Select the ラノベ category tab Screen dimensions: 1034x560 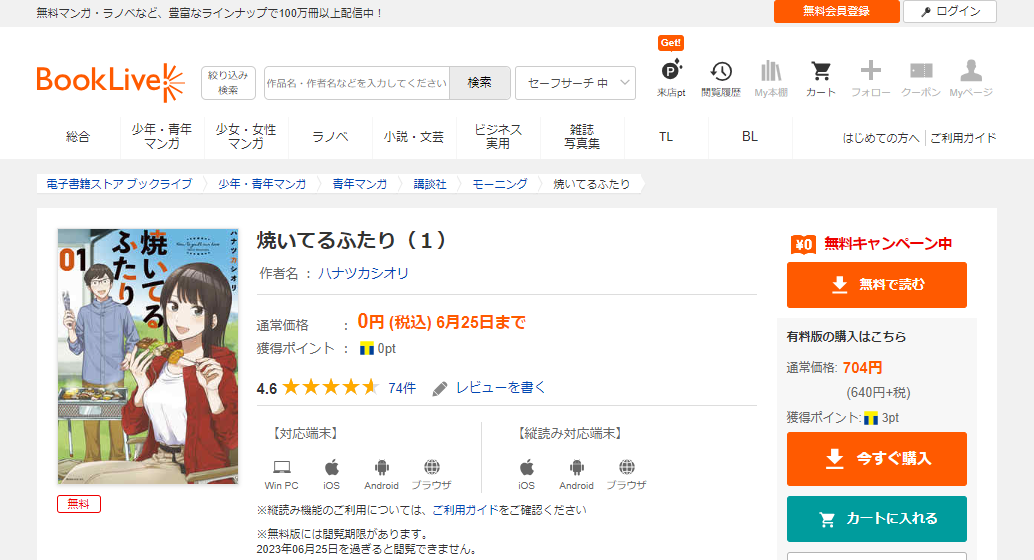(330, 137)
